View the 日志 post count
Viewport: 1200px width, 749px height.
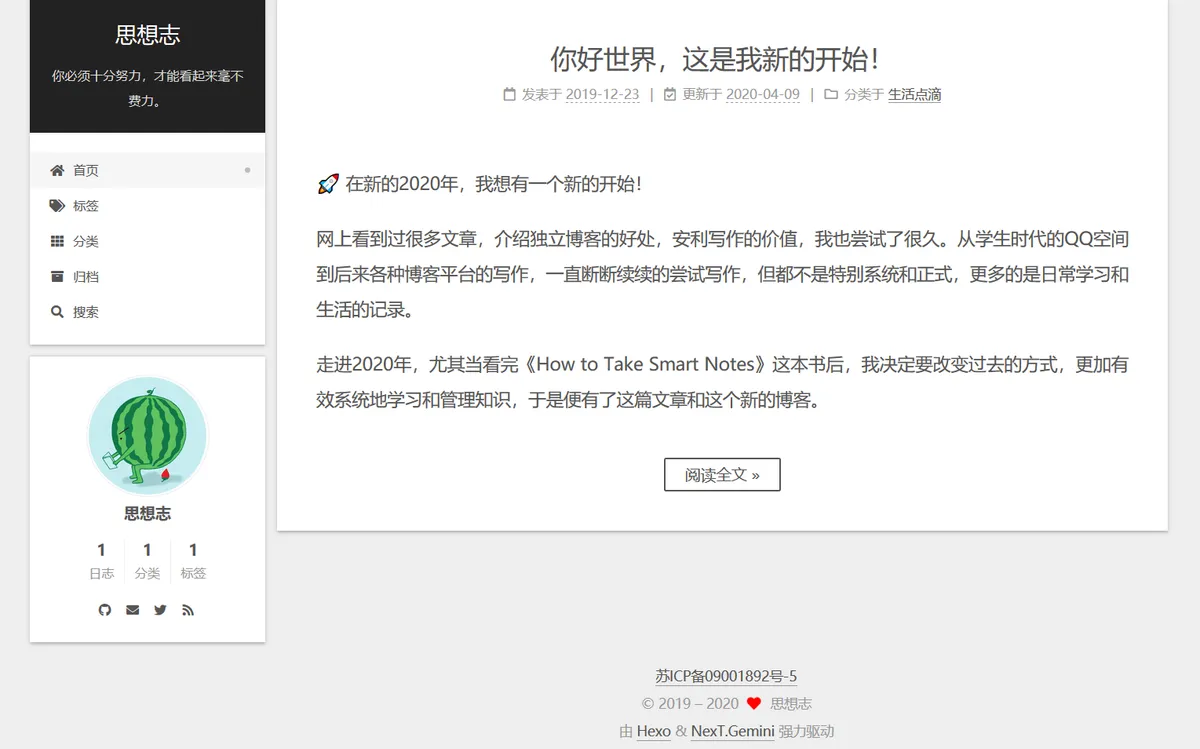point(101,561)
